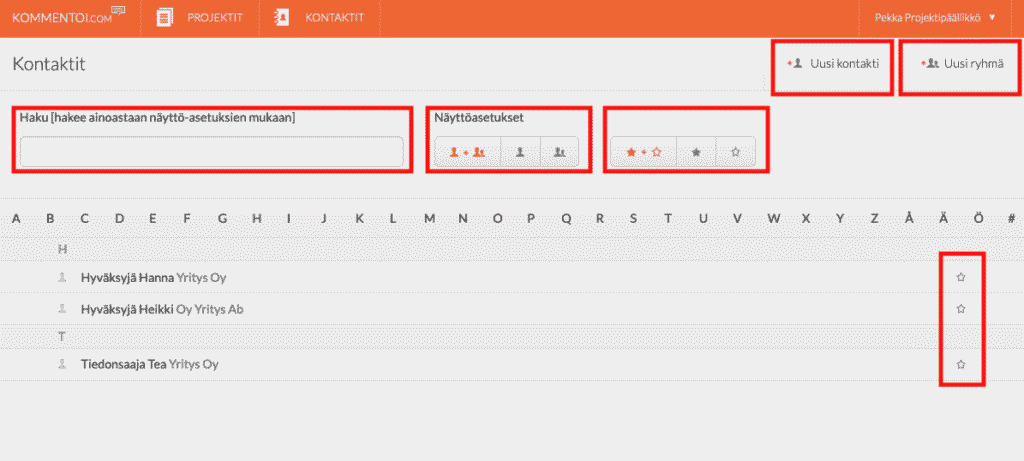Focus the Haku search field
The image size is (1024, 461).
(x=212, y=152)
